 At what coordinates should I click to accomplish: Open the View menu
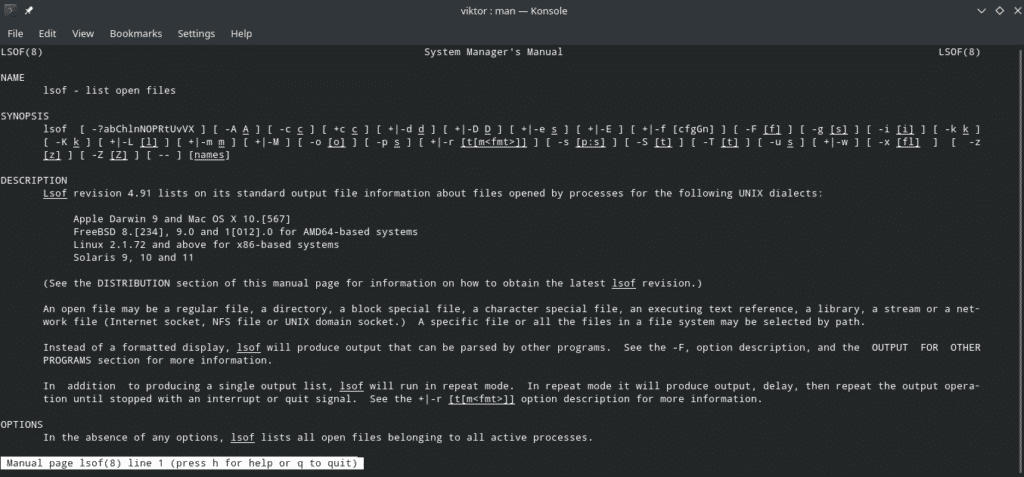[x=81, y=33]
